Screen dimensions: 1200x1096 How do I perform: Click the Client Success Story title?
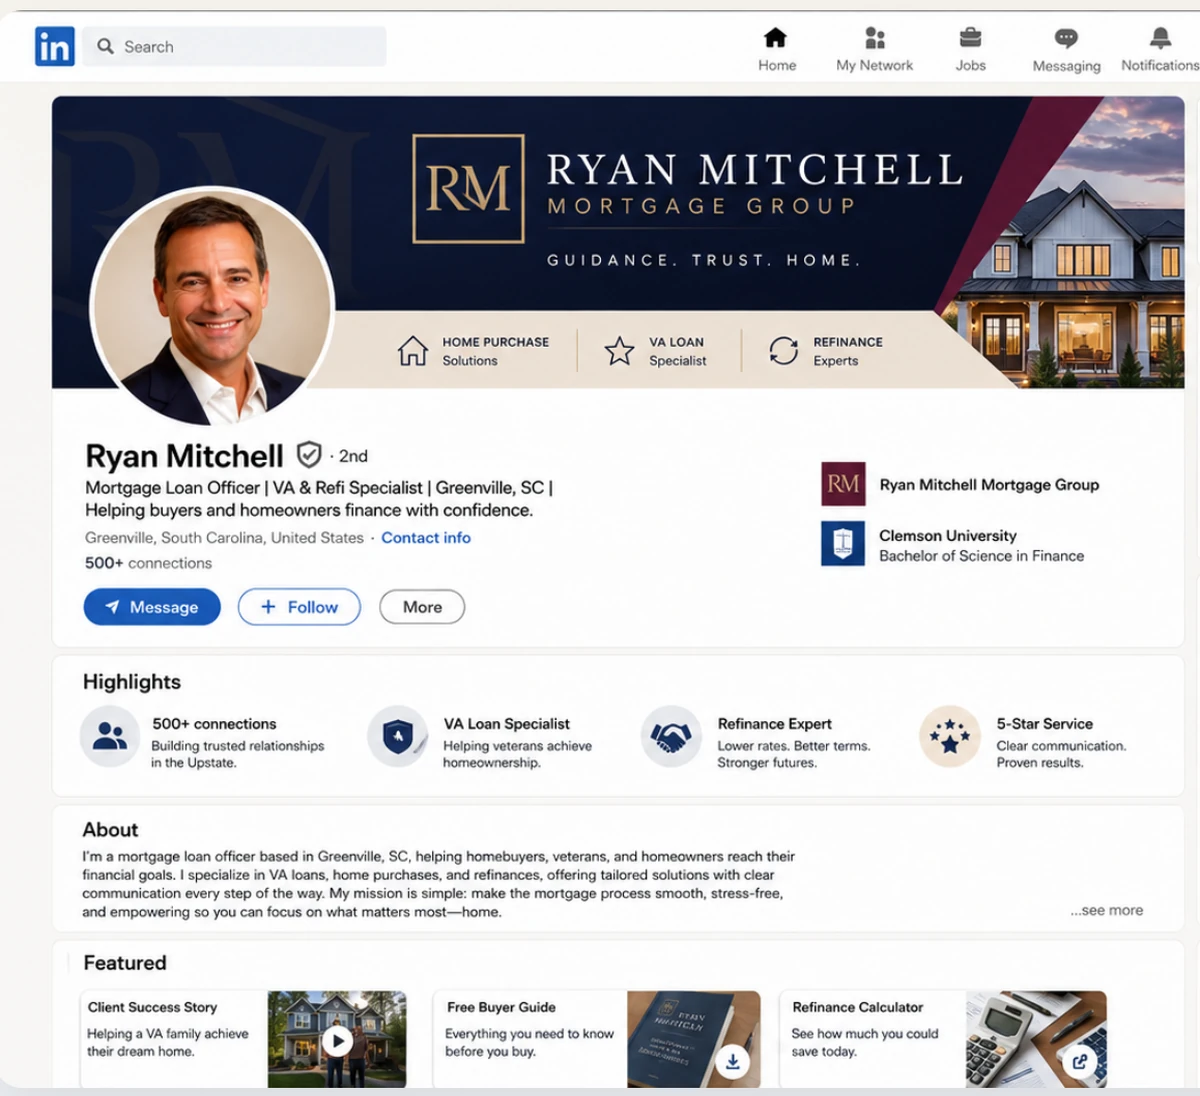pos(152,1007)
